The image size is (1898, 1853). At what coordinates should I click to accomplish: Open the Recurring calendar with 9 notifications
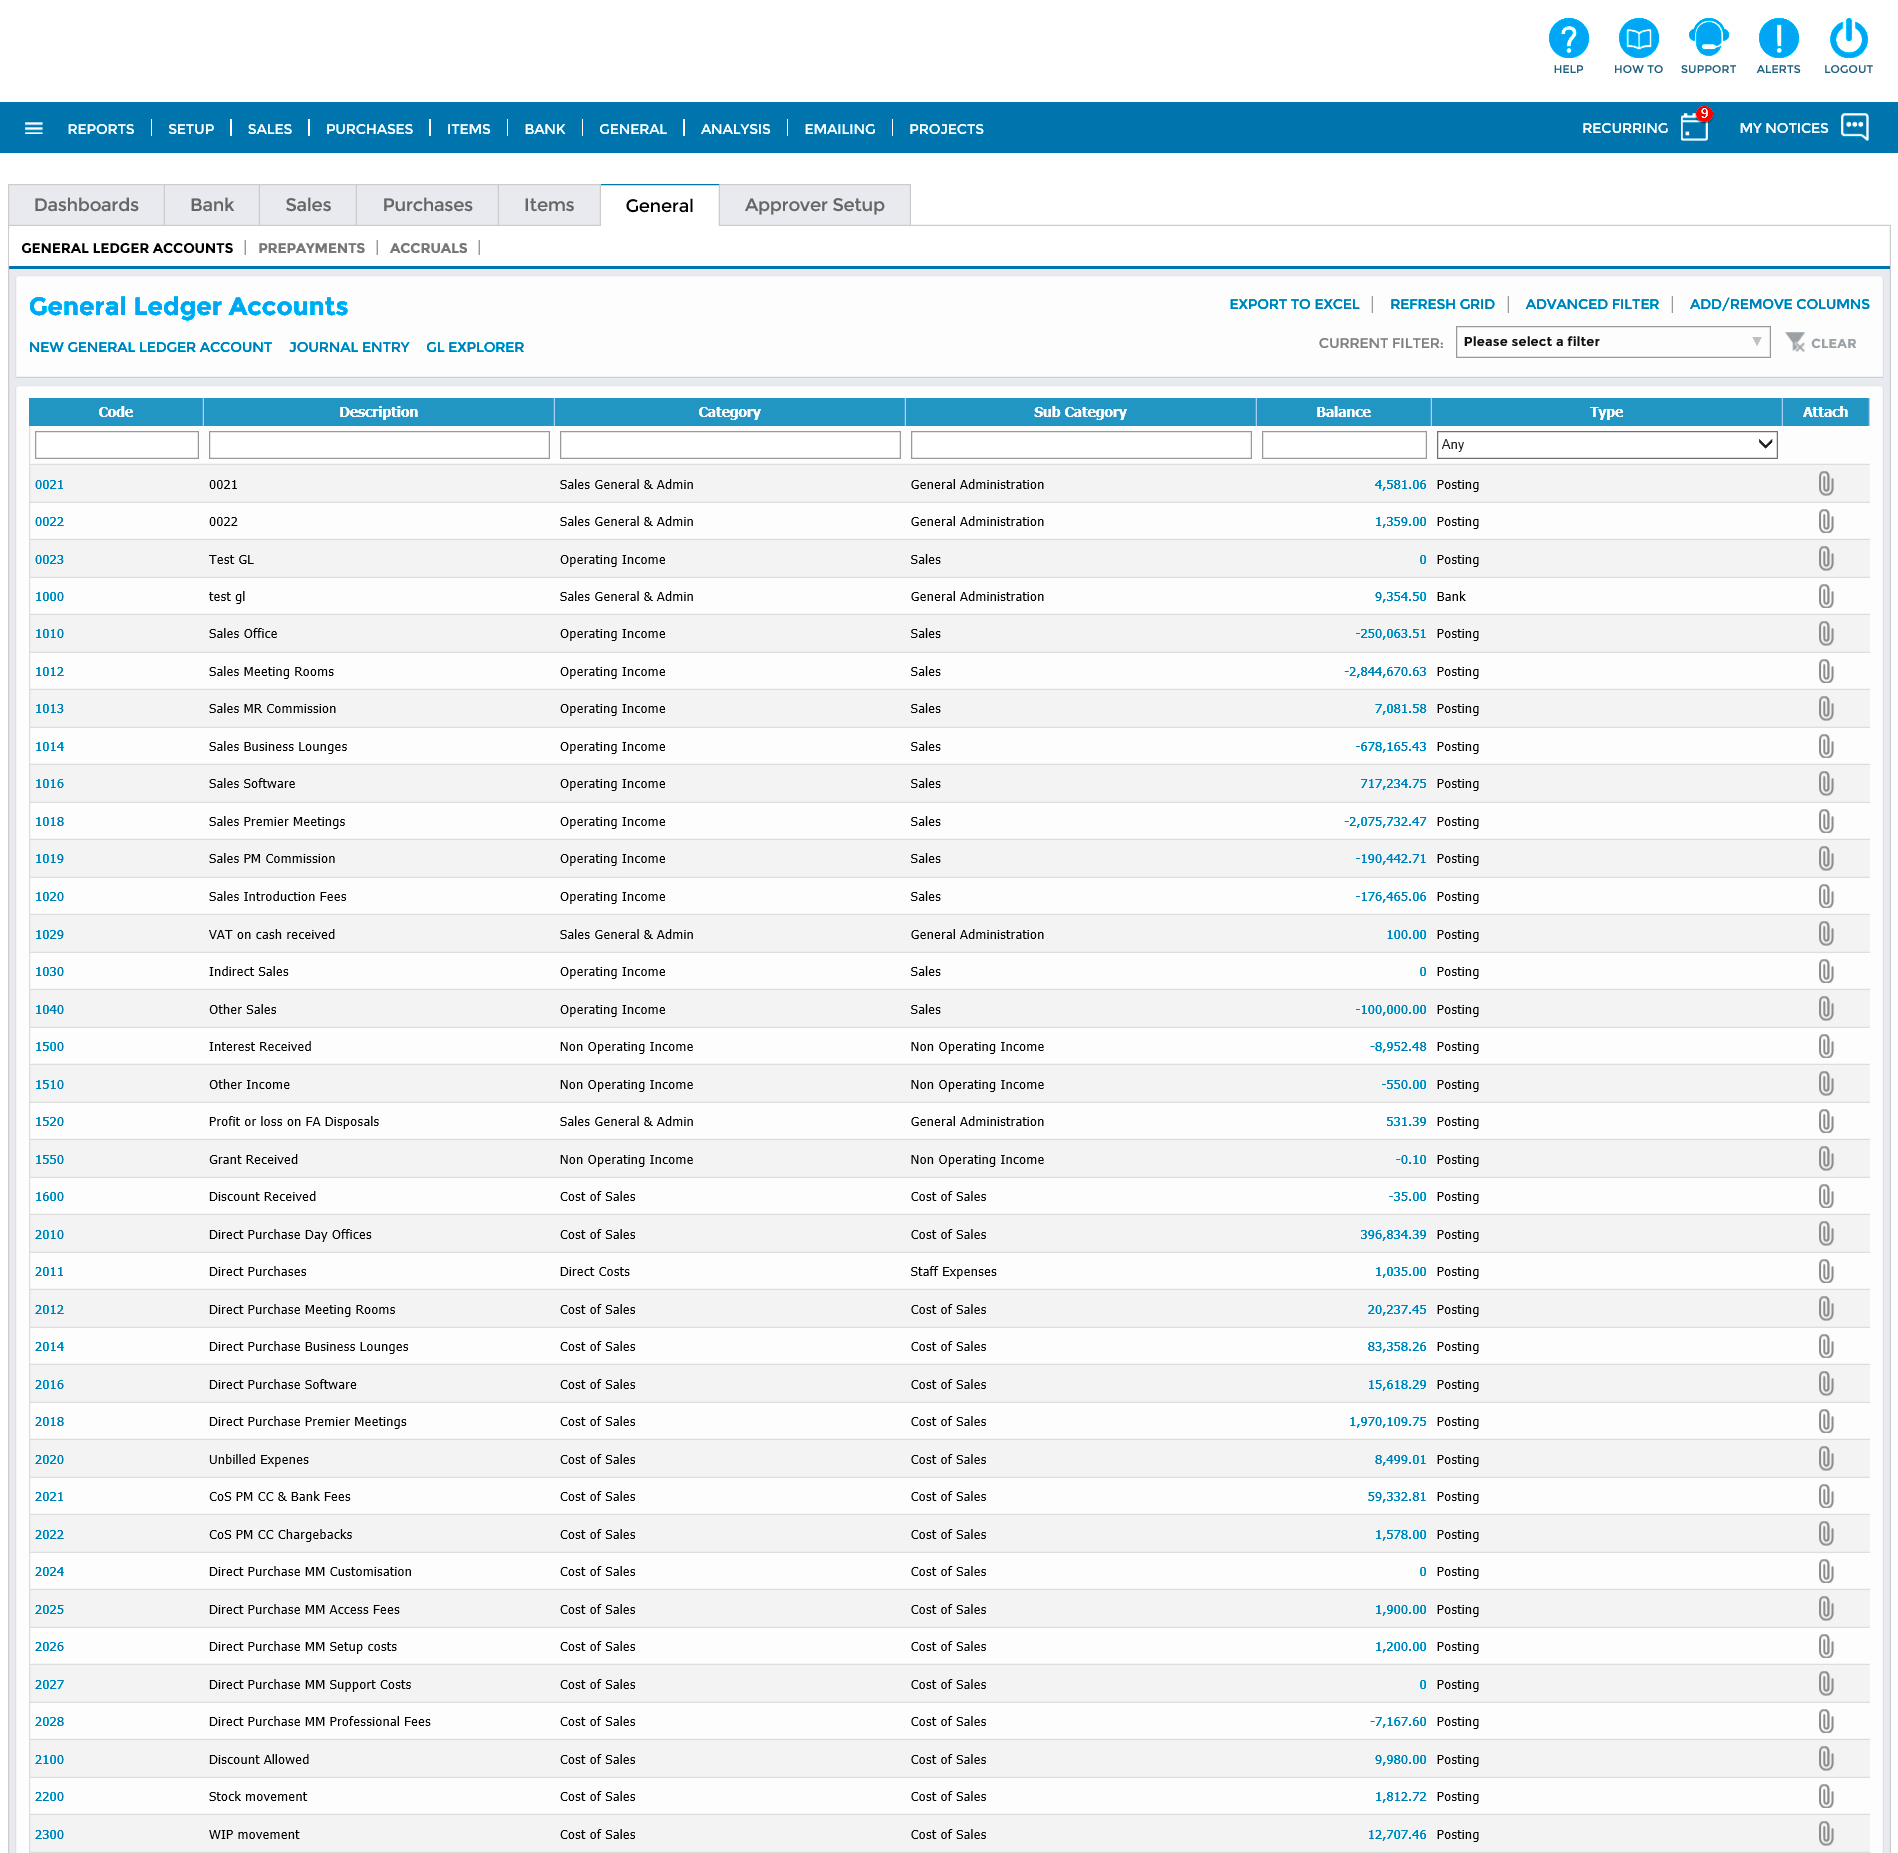1693,127
